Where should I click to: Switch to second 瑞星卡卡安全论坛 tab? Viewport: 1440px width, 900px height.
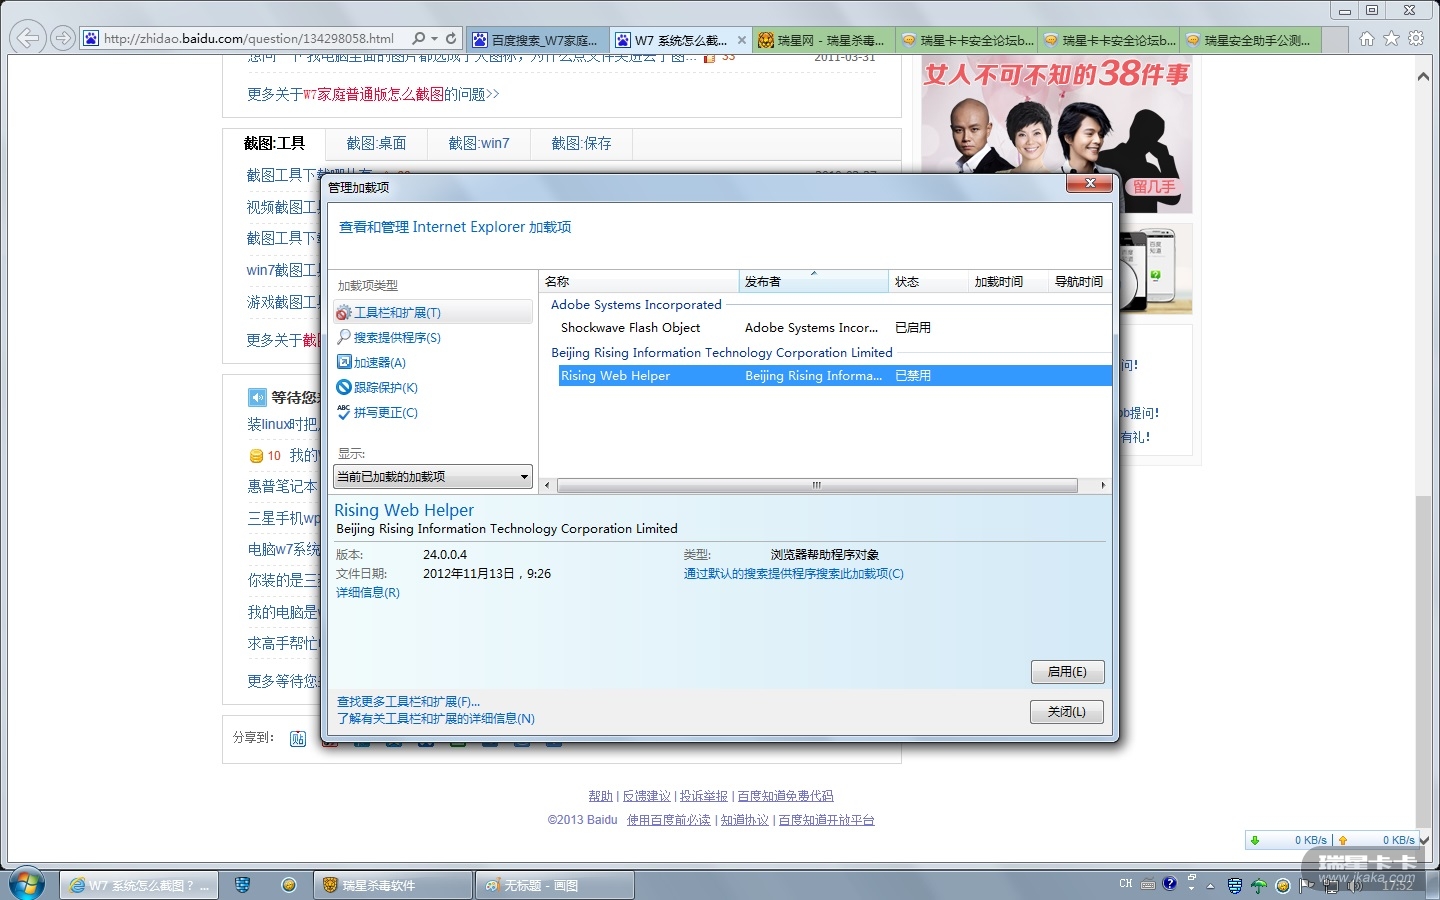(x=1109, y=40)
